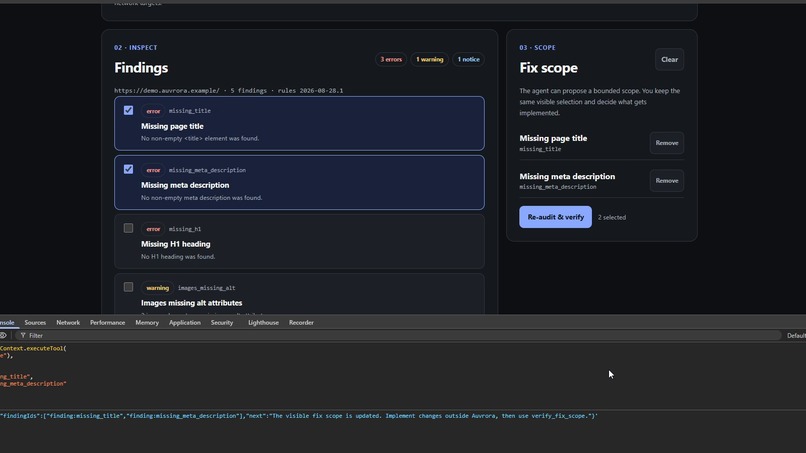Viewport: 806px width, 453px height.
Task: Click the error tag beside missing_title
Action: coord(153,111)
